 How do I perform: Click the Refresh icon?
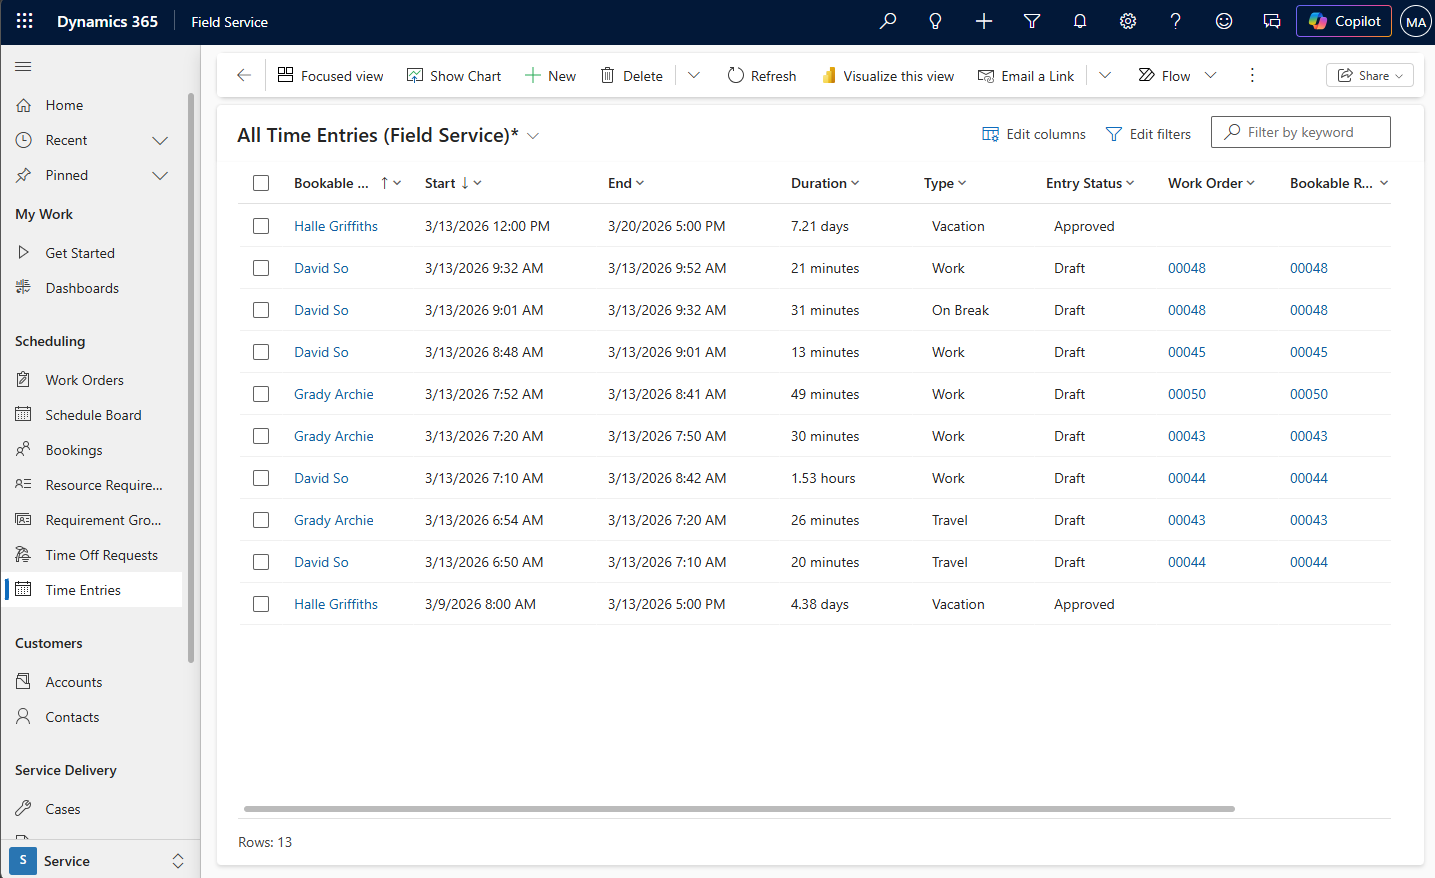[x=761, y=75]
